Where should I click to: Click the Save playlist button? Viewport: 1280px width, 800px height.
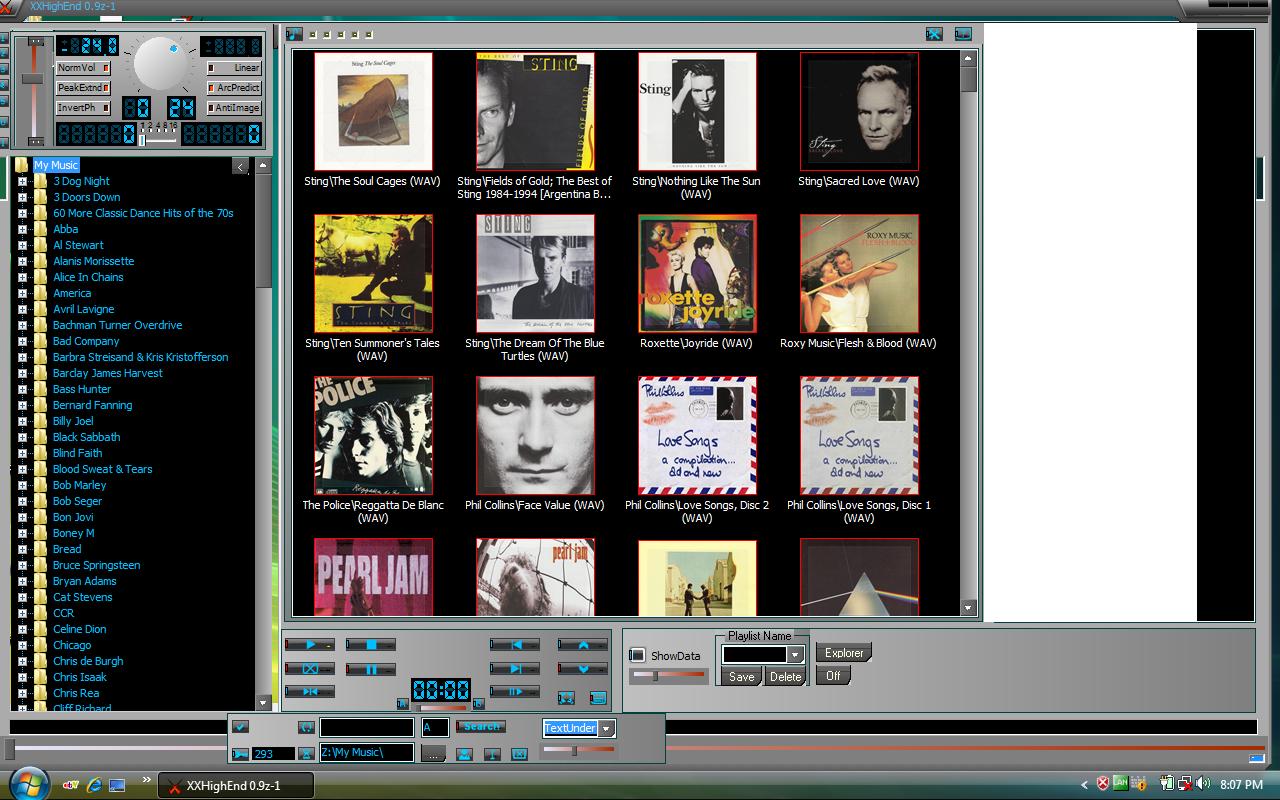(742, 677)
